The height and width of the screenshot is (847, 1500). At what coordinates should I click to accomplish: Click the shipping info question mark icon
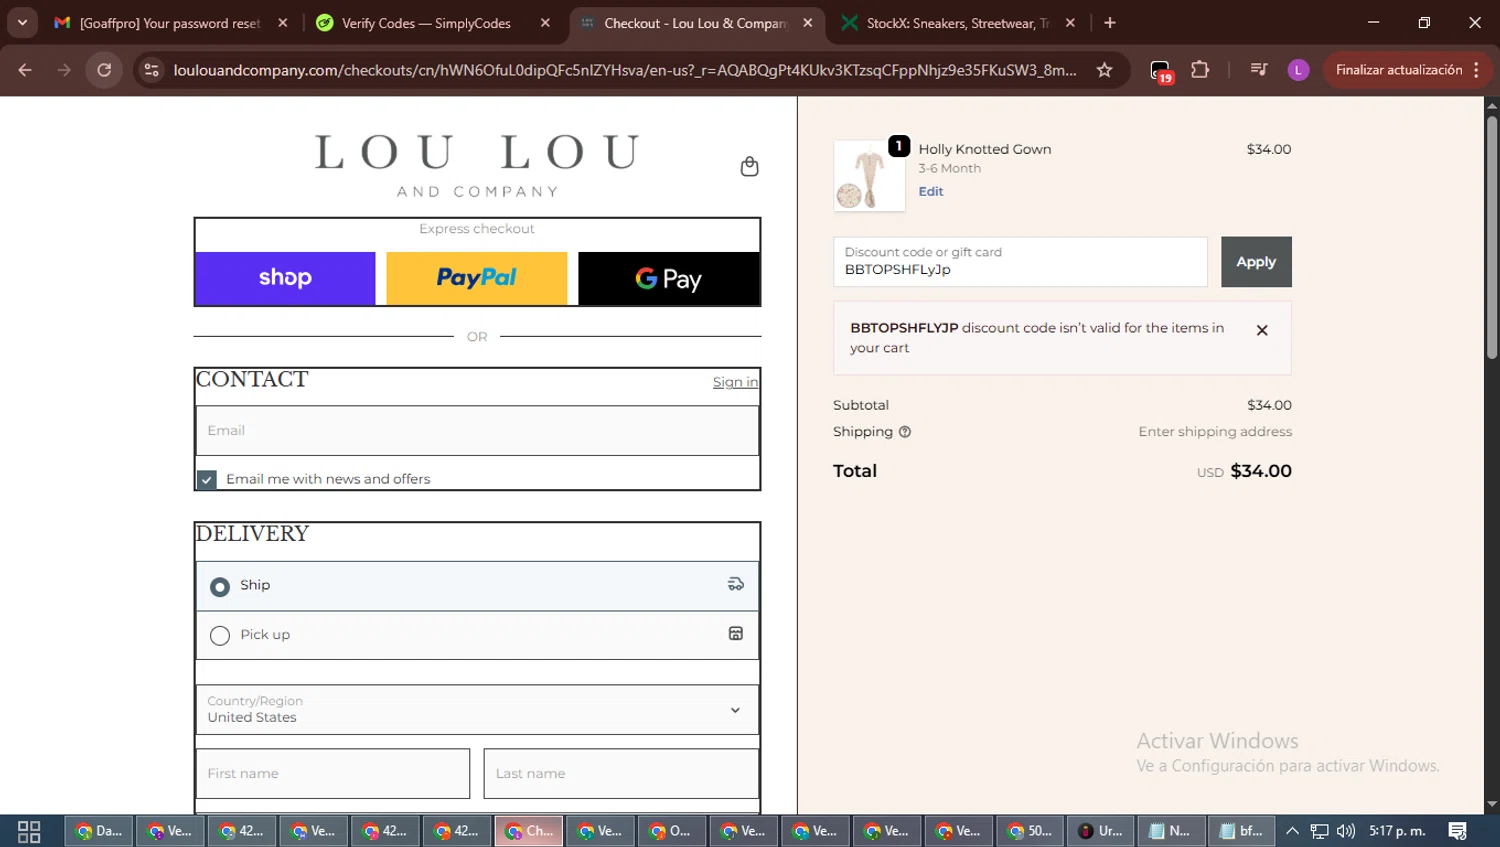pyautogui.click(x=905, y=432)
